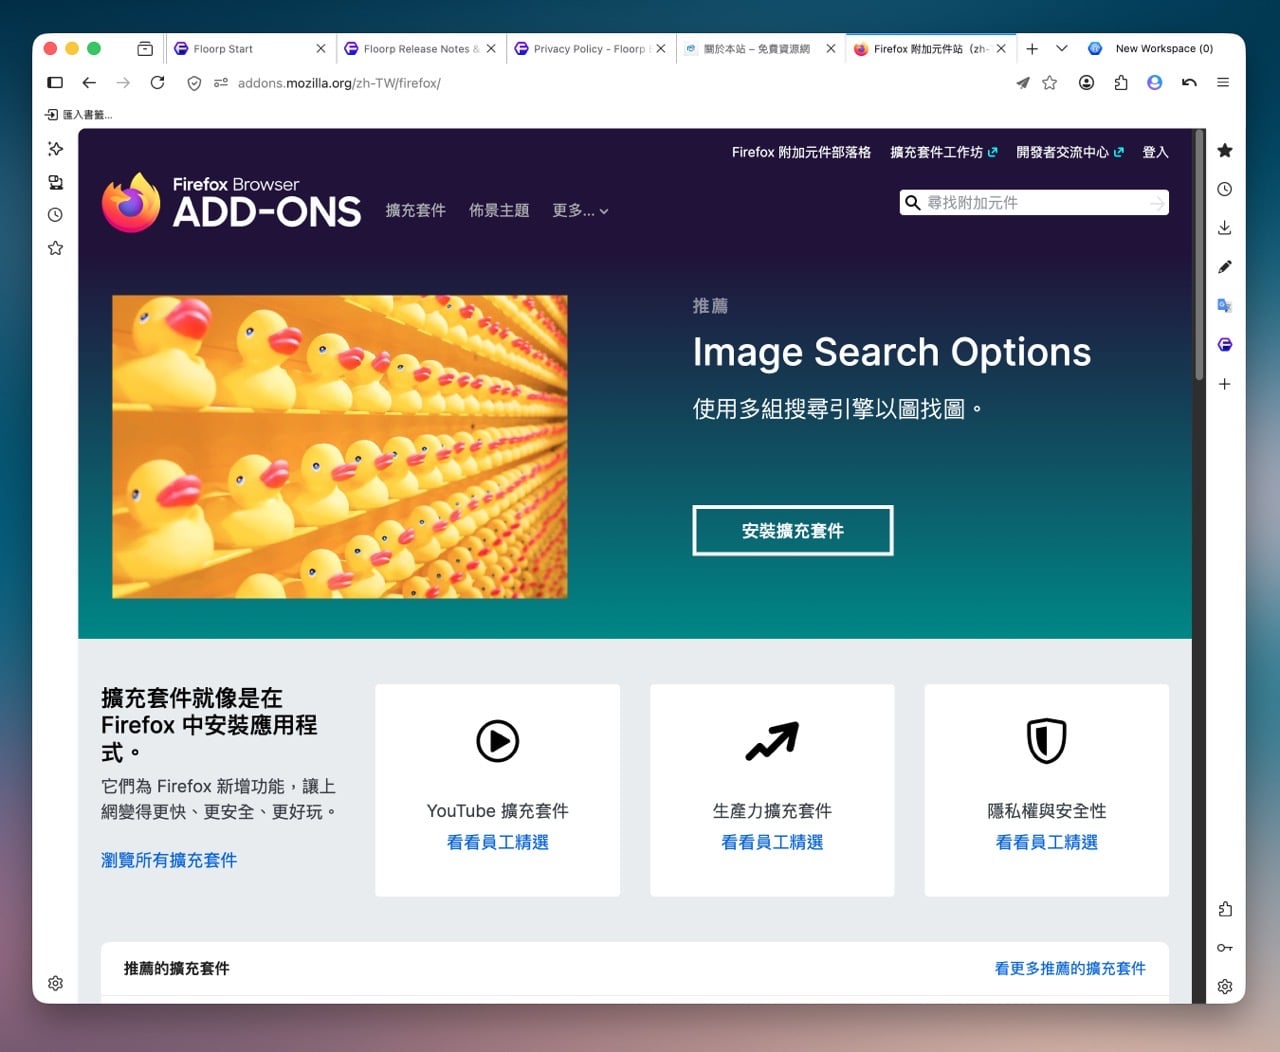Go back with the left arrow button

click(89, 83)
